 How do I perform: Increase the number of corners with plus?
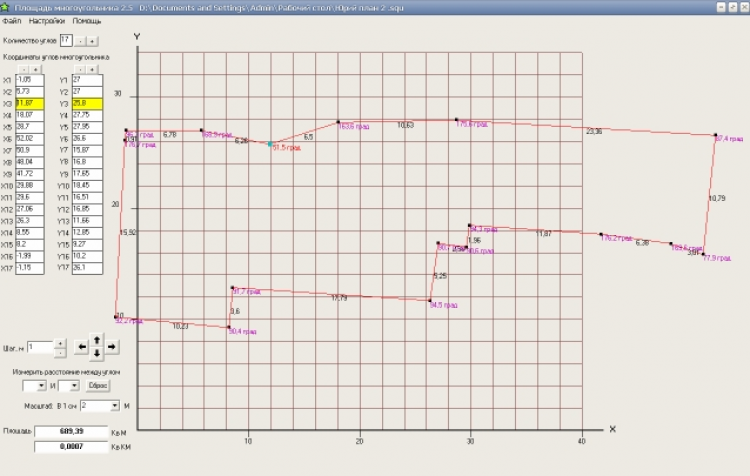tap(92, 41)
